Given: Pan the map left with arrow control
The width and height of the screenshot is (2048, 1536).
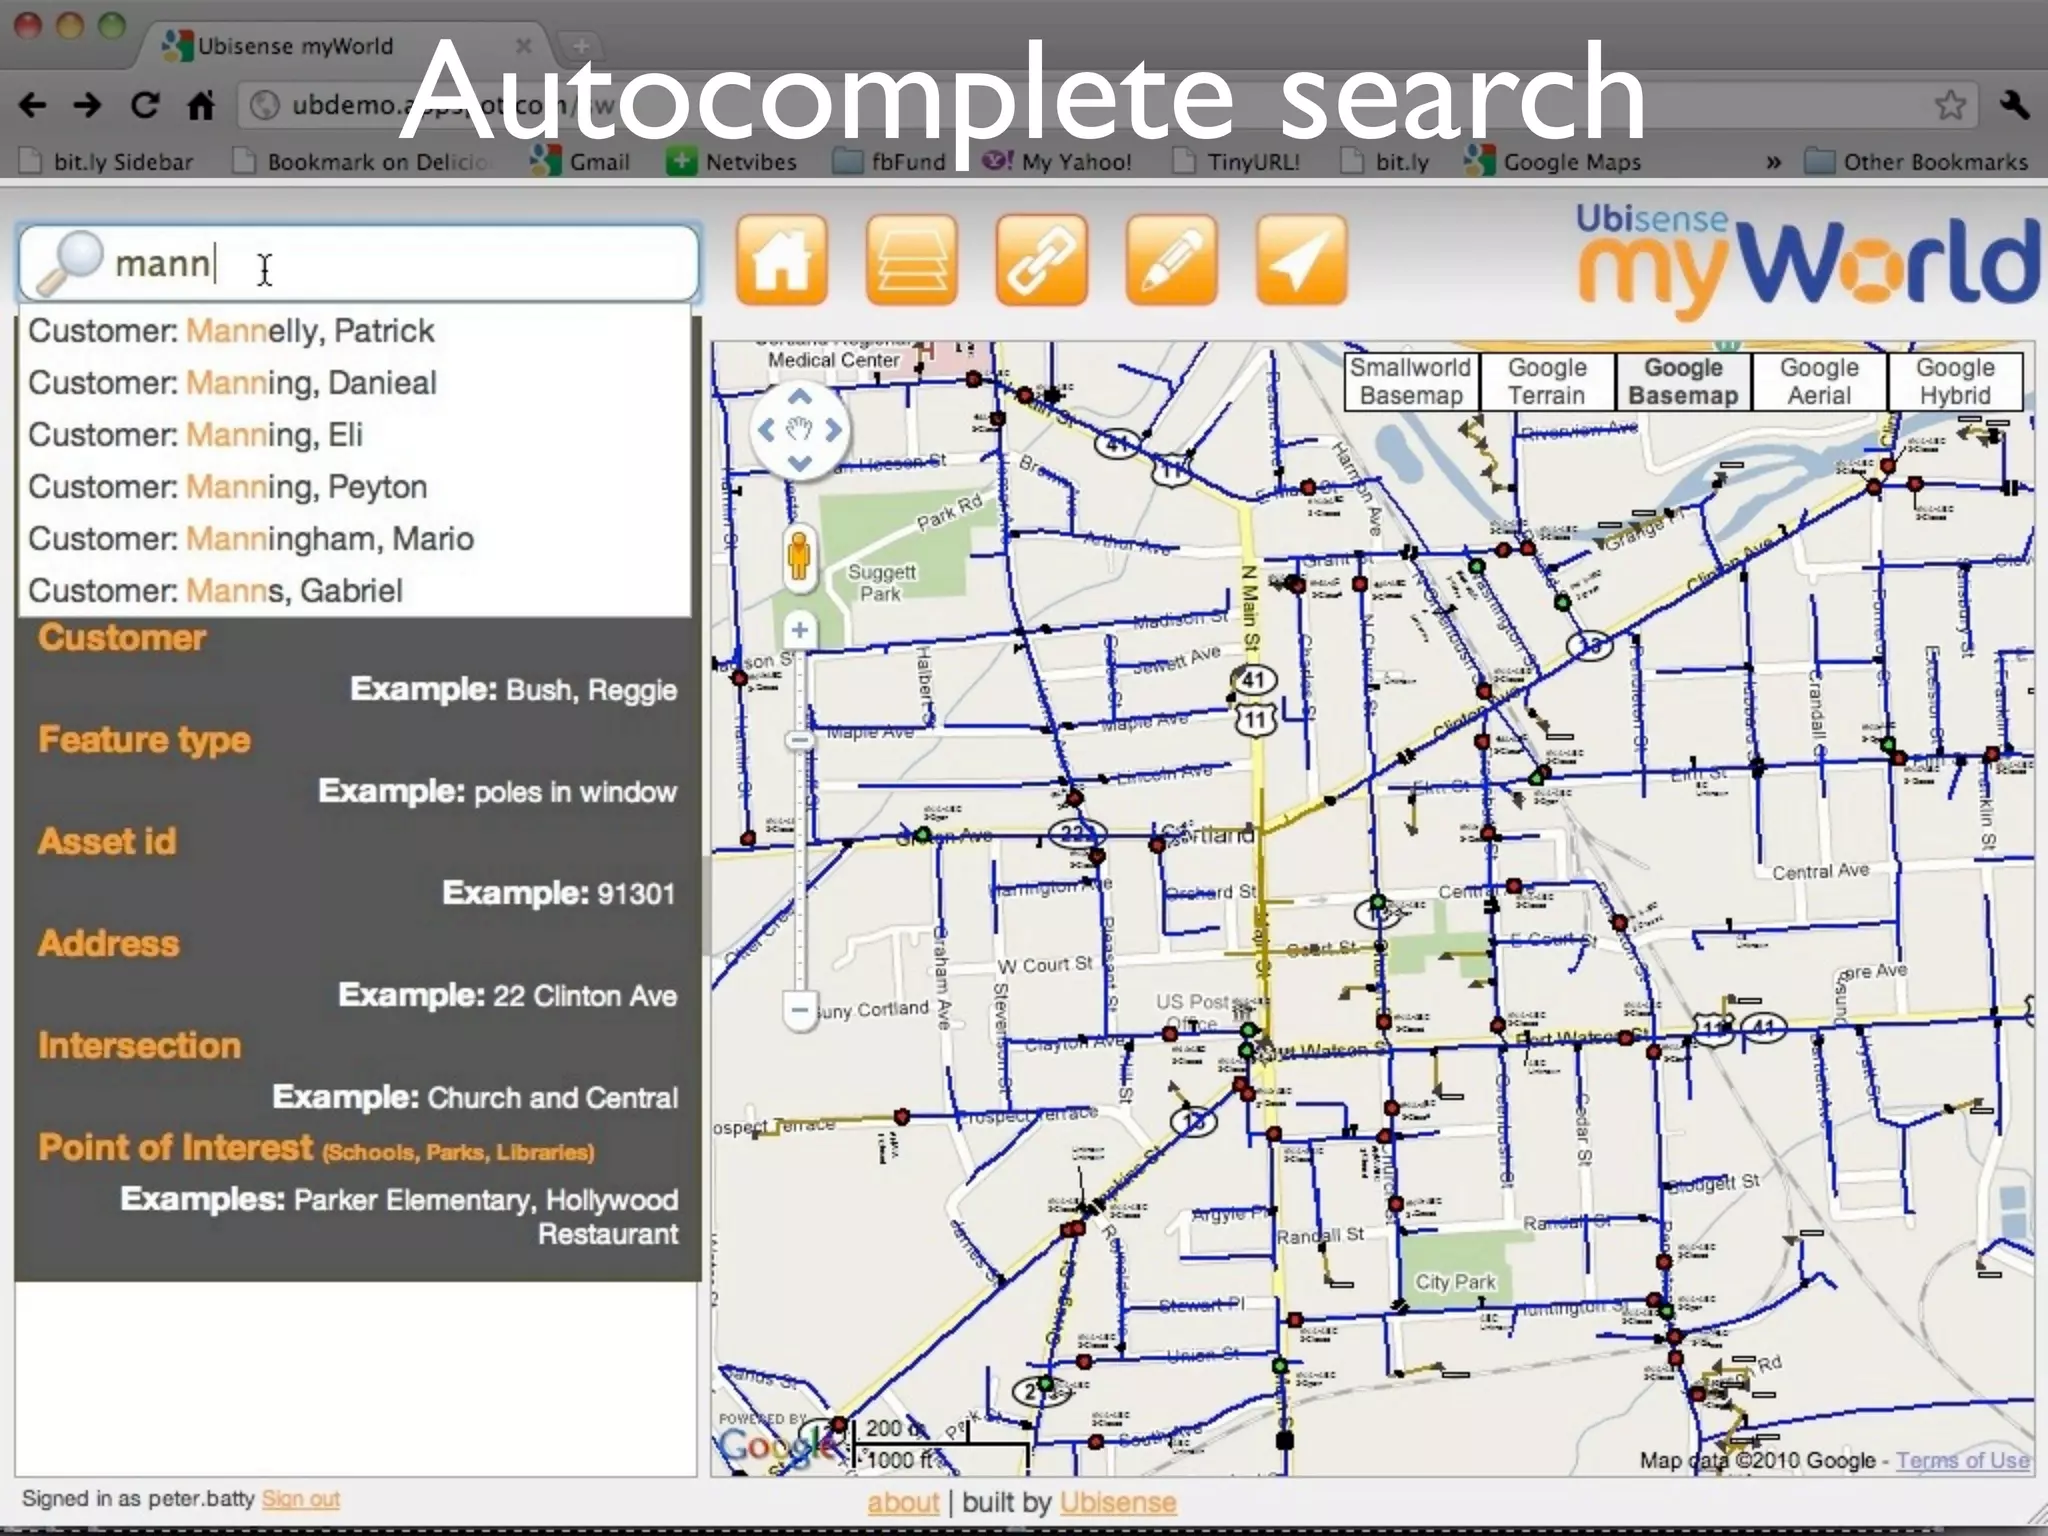Looking at the screenshot, I should point(766,430).
